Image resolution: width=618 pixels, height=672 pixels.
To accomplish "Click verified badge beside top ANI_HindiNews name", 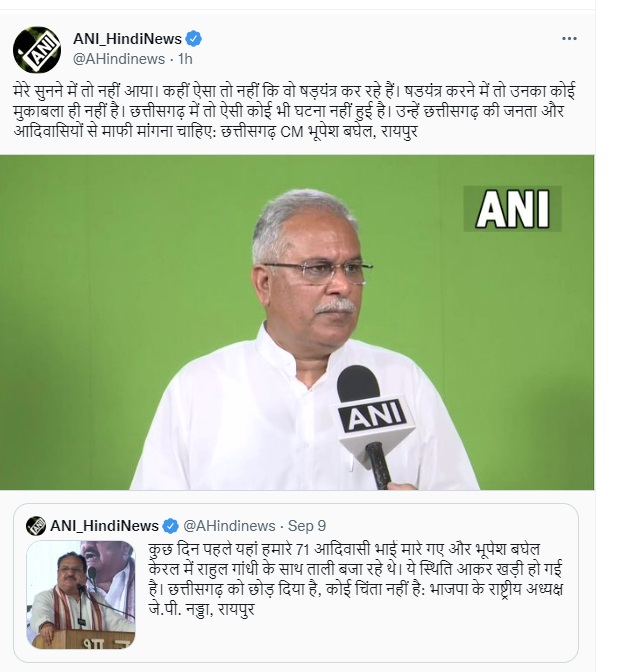I will pos(194,39).
